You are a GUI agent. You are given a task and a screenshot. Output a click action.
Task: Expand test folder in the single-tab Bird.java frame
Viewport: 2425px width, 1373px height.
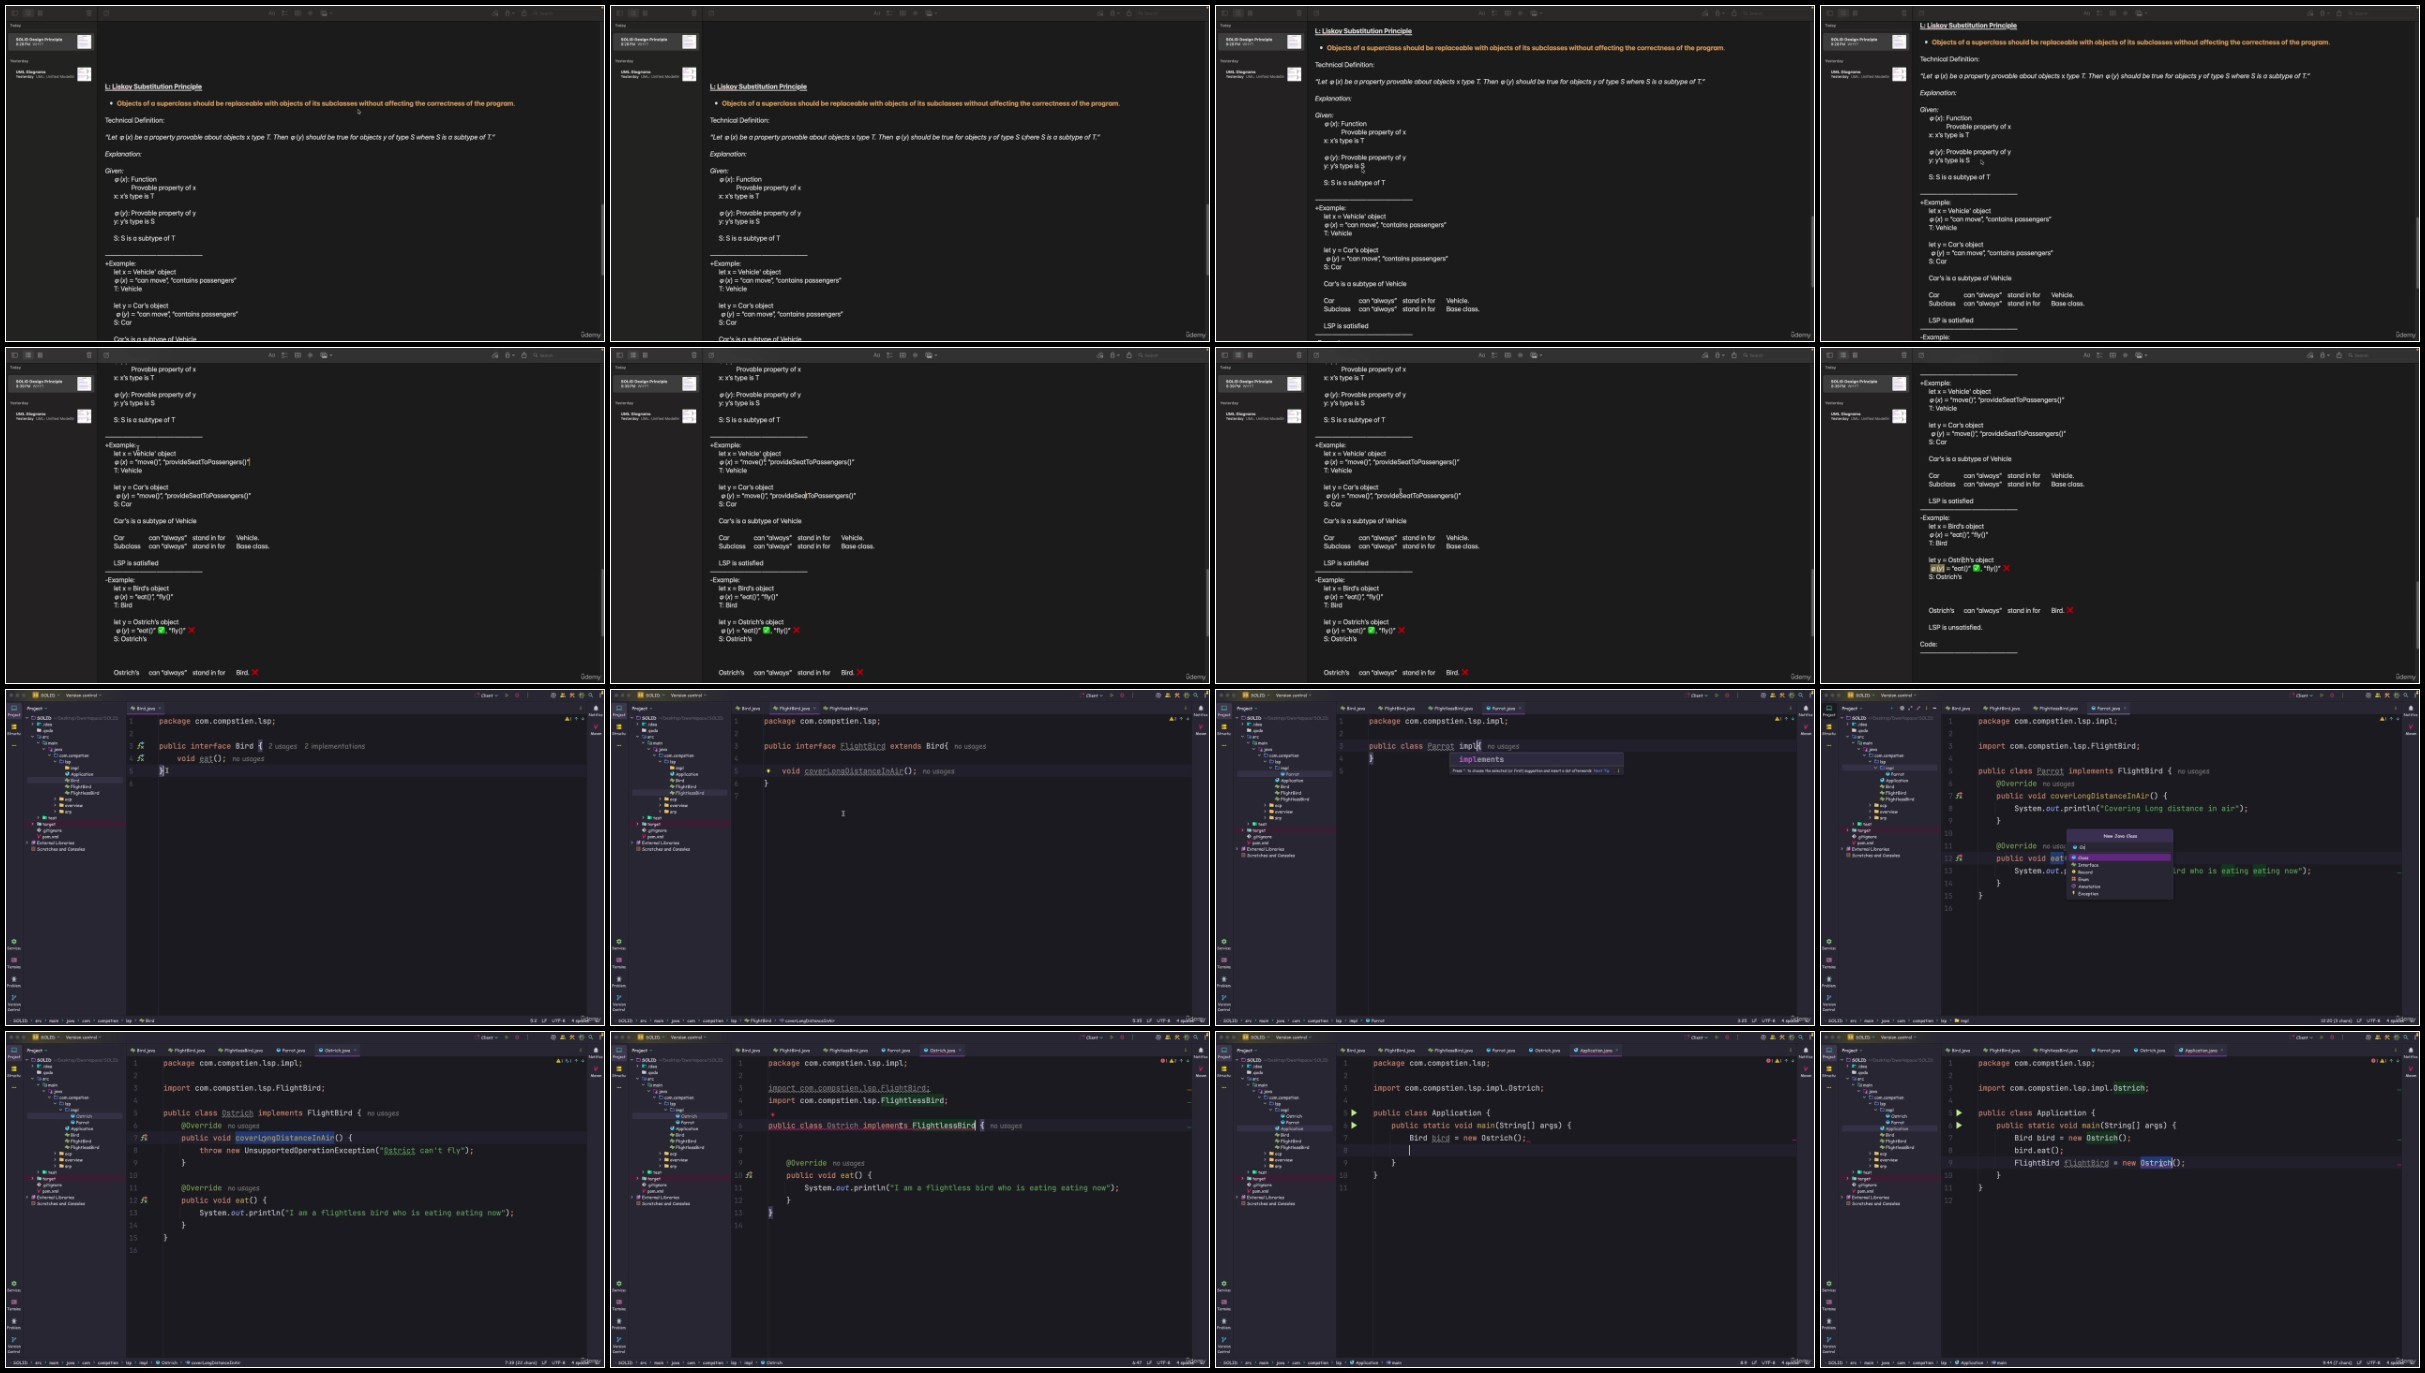pos(38,818)
